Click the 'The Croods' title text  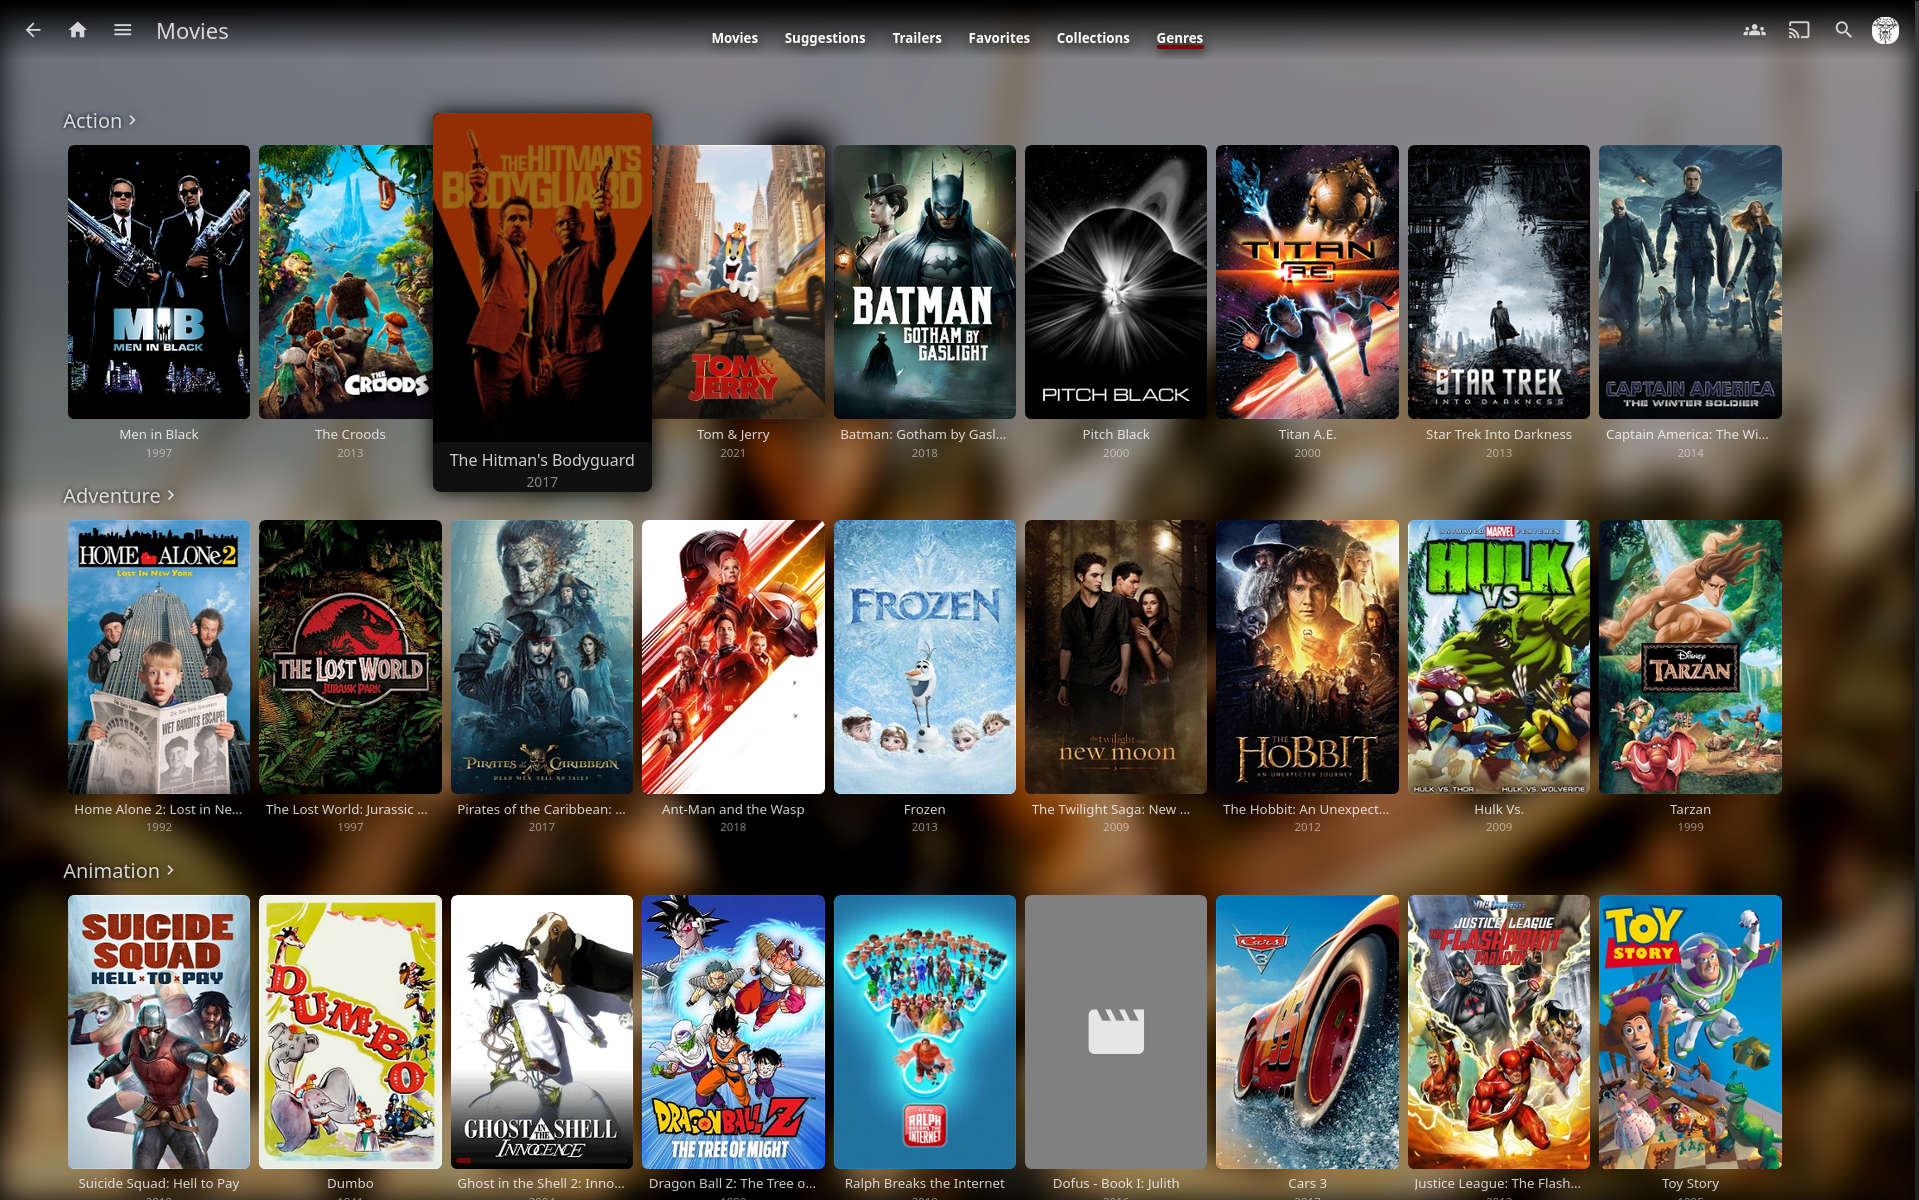[x=350, y=434]
